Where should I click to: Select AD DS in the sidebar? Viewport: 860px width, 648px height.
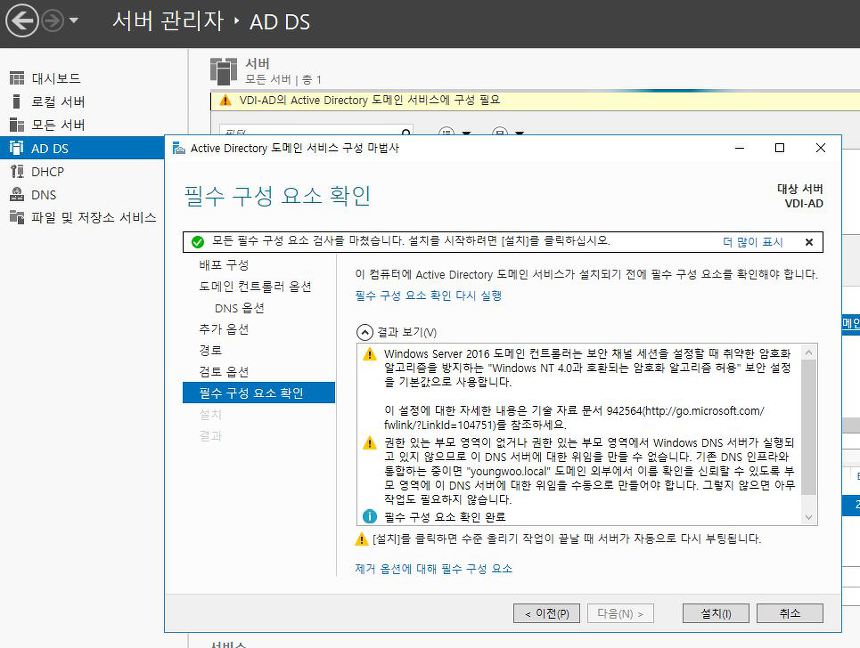tap(82, 148)
